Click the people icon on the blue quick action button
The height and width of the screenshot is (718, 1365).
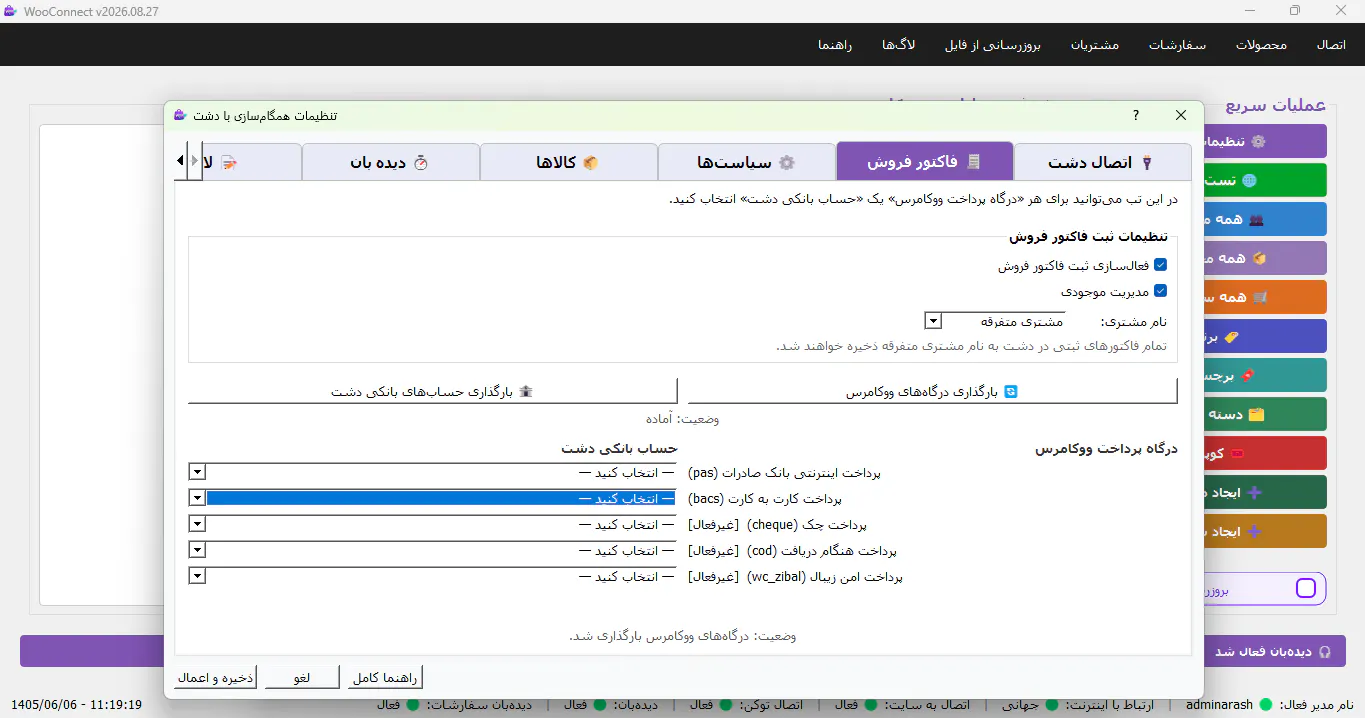(x=1258, y=219)
